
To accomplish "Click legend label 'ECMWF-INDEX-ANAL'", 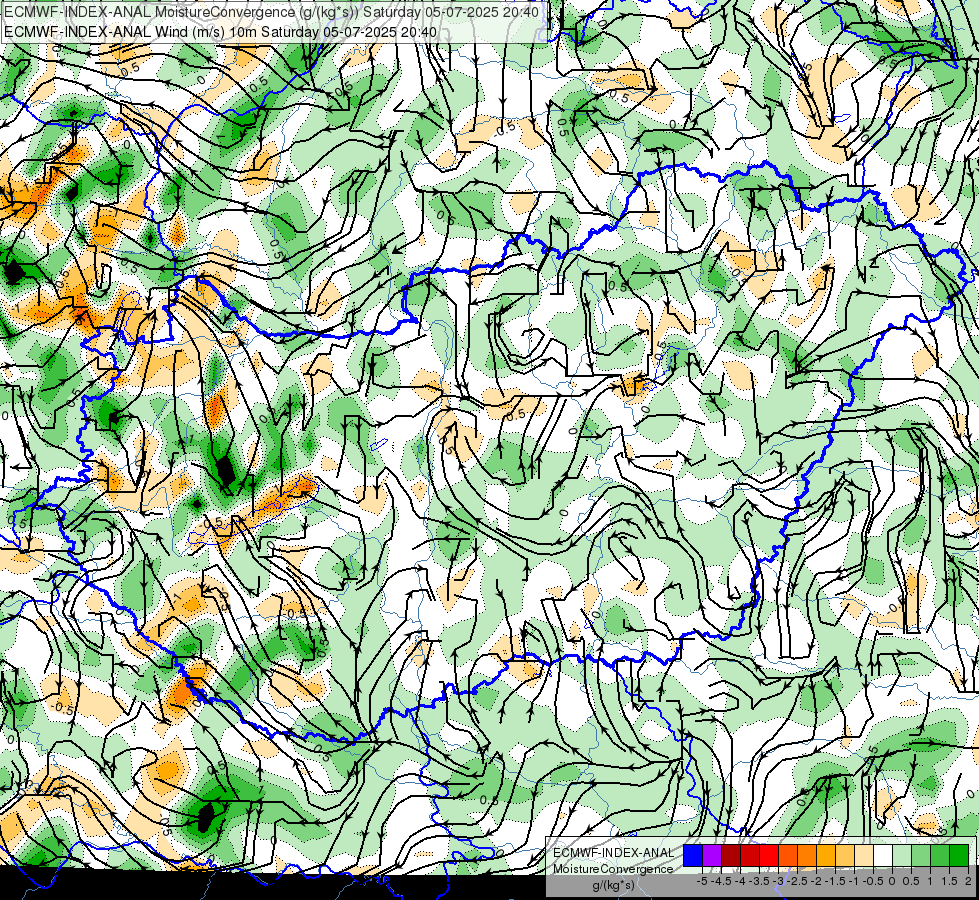I will 614,853.
